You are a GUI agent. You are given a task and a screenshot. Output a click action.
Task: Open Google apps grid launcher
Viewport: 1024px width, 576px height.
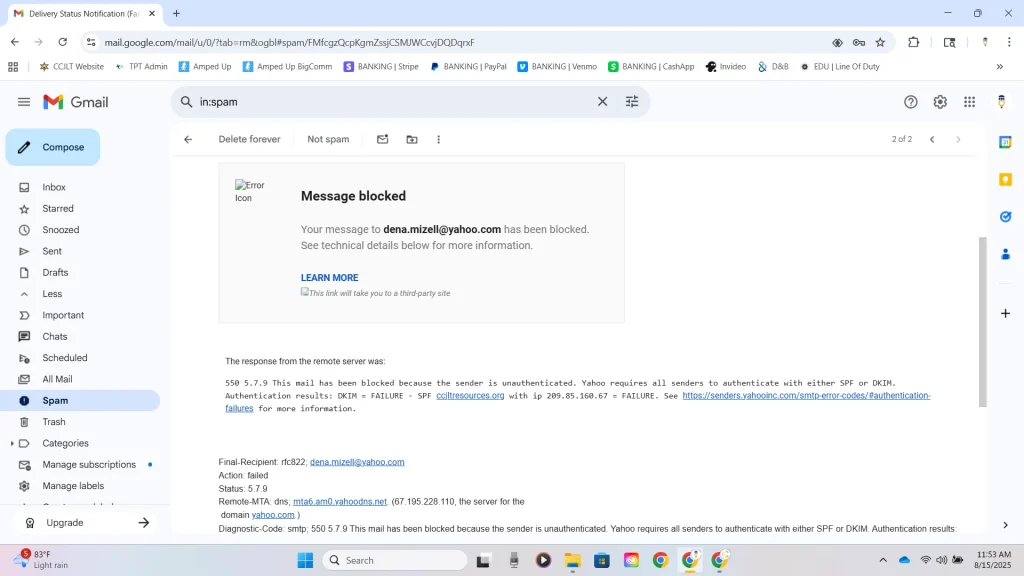tap(969, 102)
